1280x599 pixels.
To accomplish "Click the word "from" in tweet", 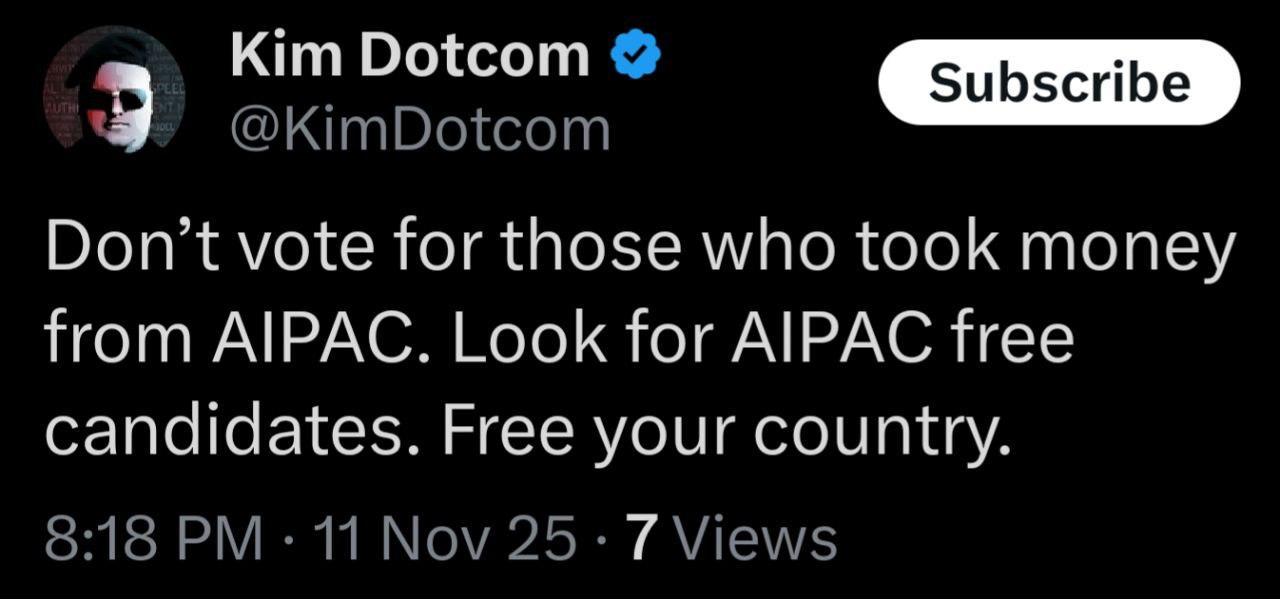I will point(116,341).
